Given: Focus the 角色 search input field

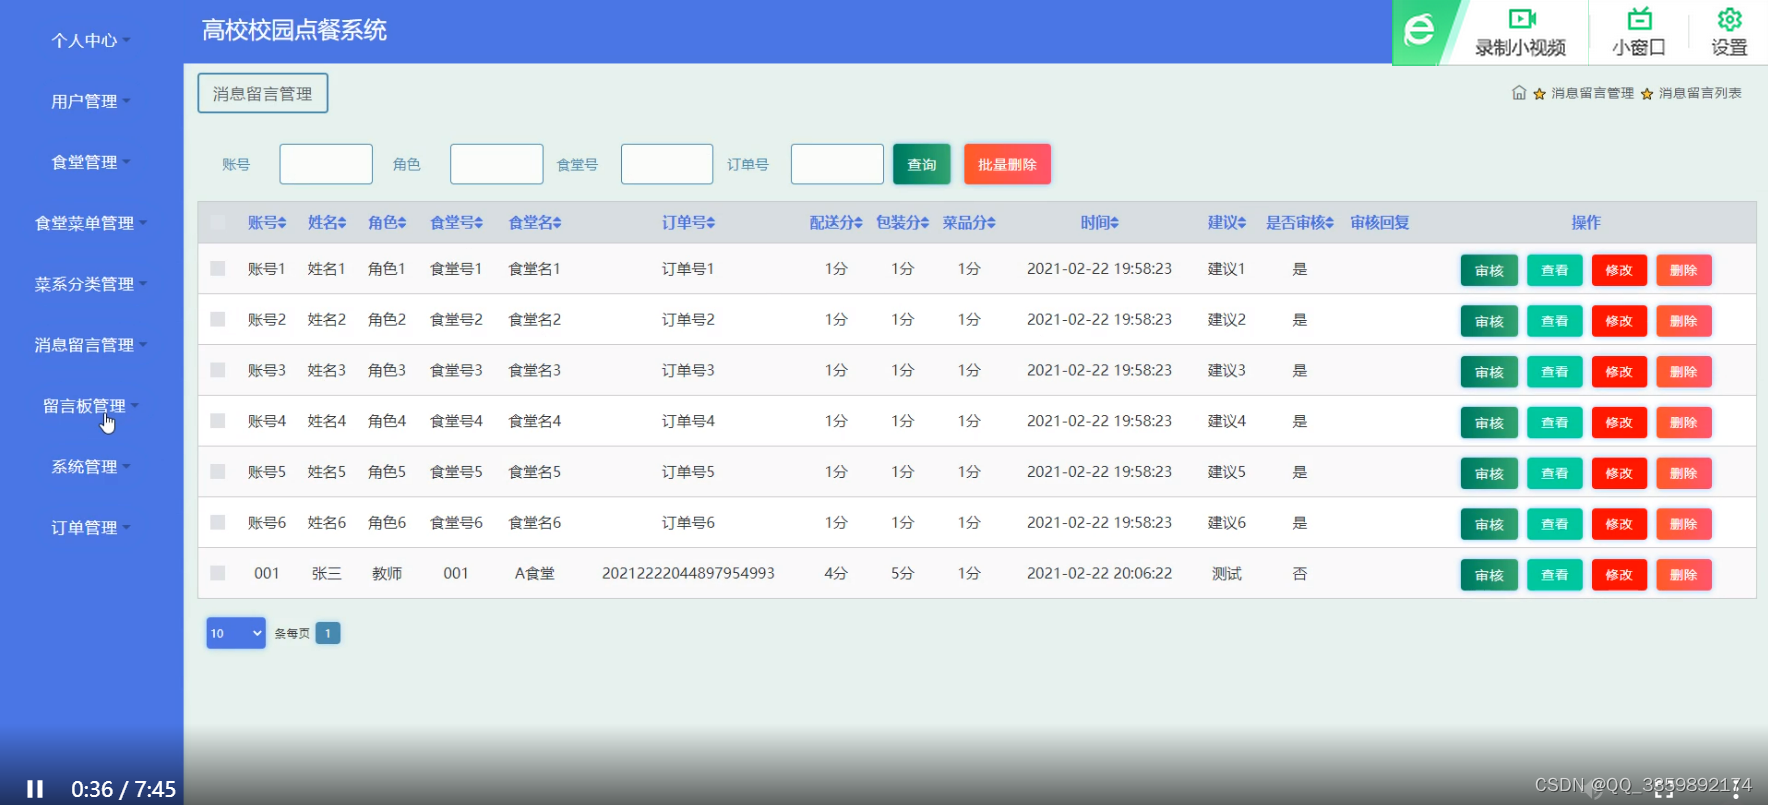Looking at the screenshot, I should 497,164.
